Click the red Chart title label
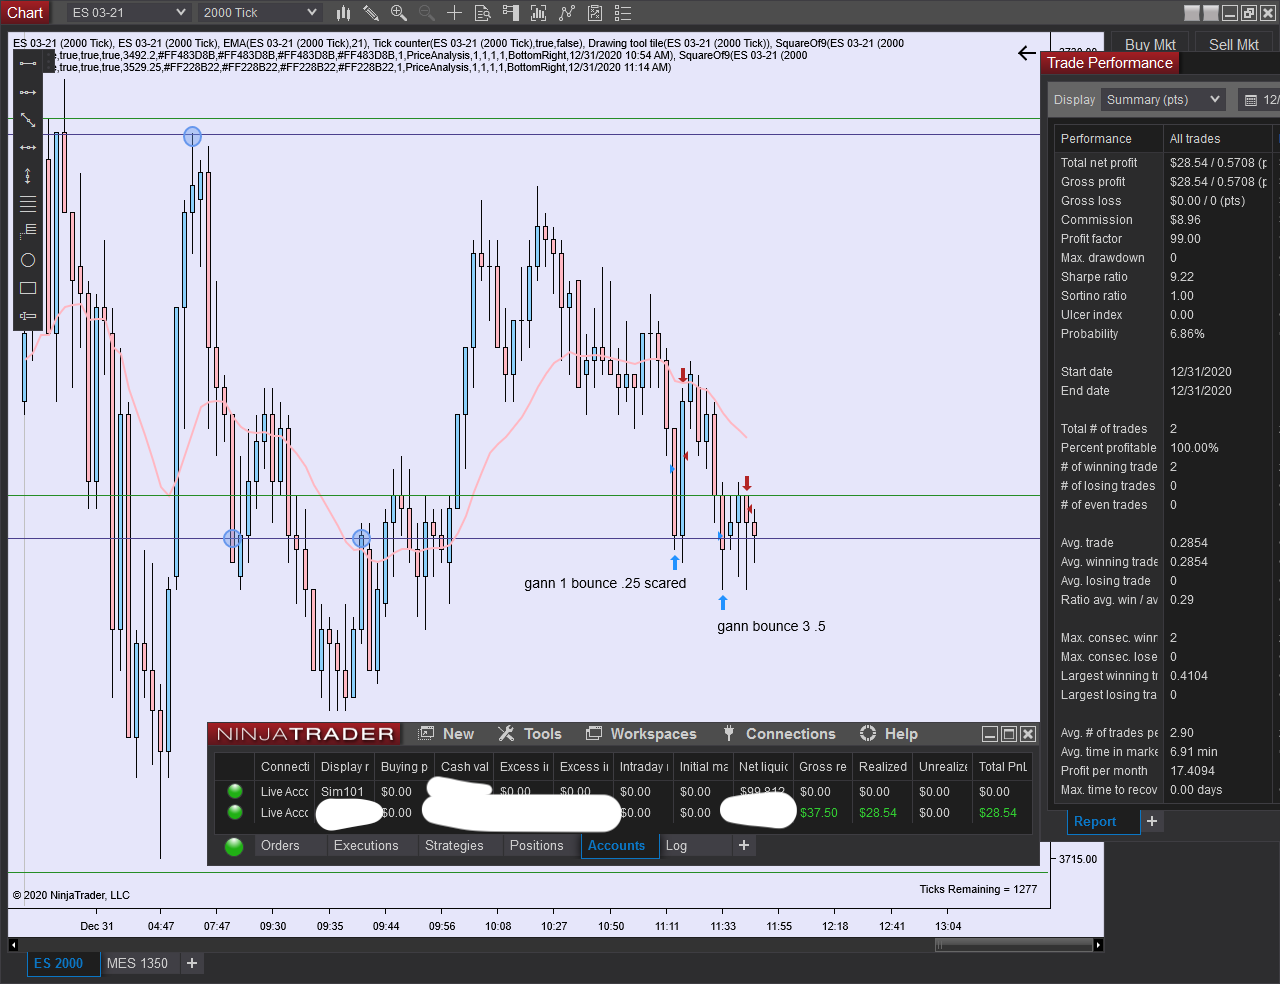Viewport: 1280px width, 984px height. pyautogui.click(x=25, y=13)
